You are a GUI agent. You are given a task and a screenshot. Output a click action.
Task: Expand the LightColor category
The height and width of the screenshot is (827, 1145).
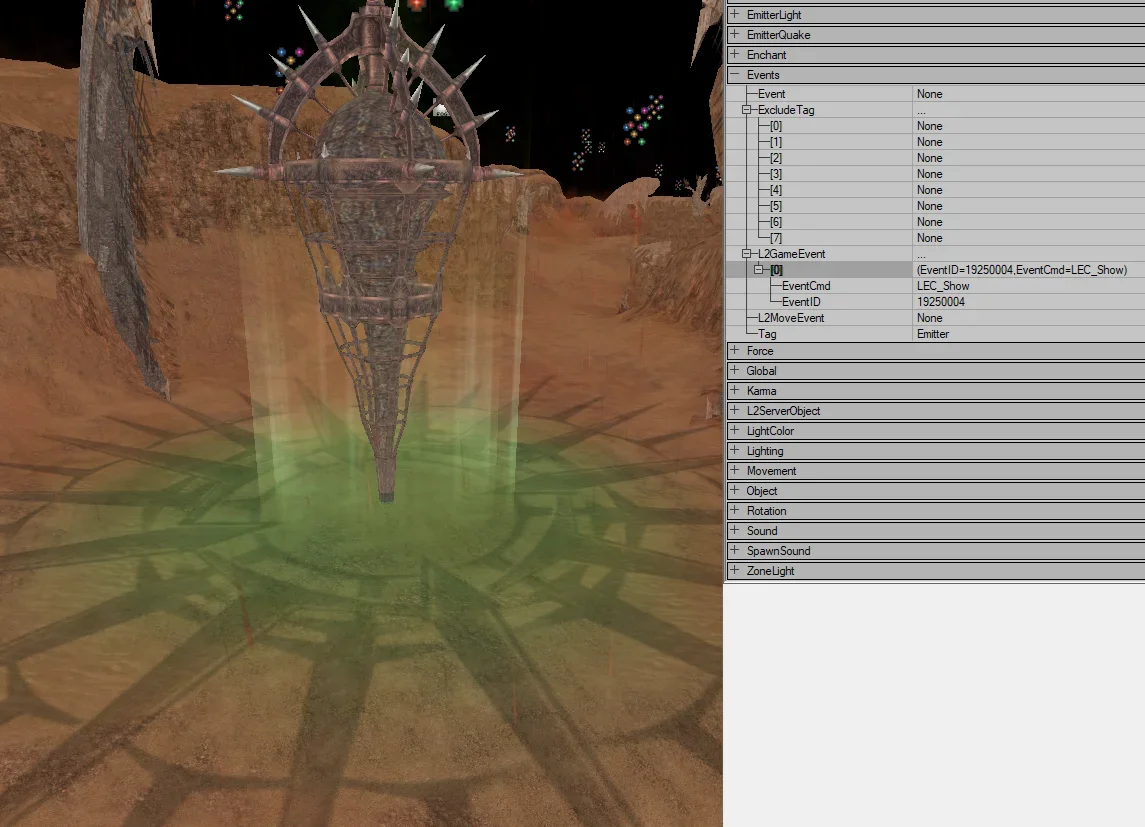[735, 431]
